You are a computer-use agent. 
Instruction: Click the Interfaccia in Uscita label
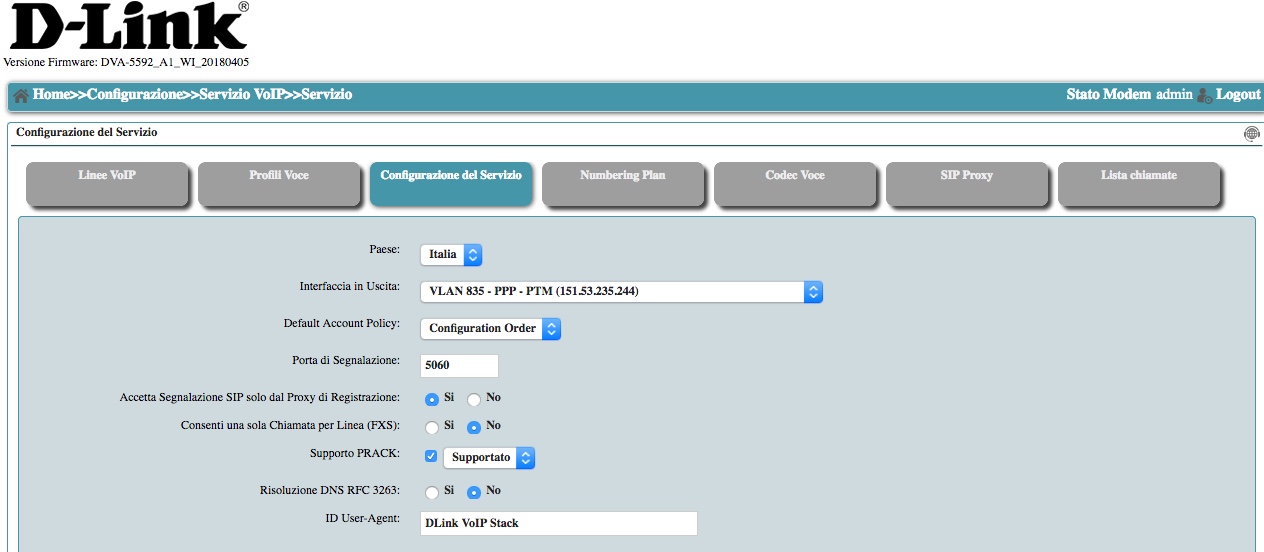(x=350, y=286)
